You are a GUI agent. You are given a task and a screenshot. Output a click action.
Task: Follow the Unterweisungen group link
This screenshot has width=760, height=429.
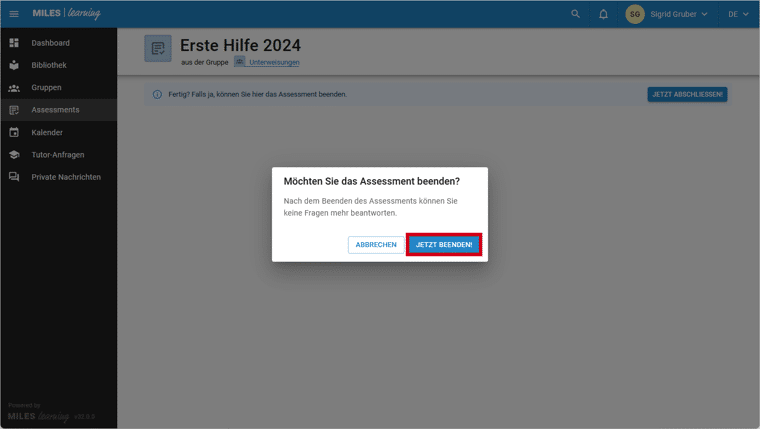(273, 62)
